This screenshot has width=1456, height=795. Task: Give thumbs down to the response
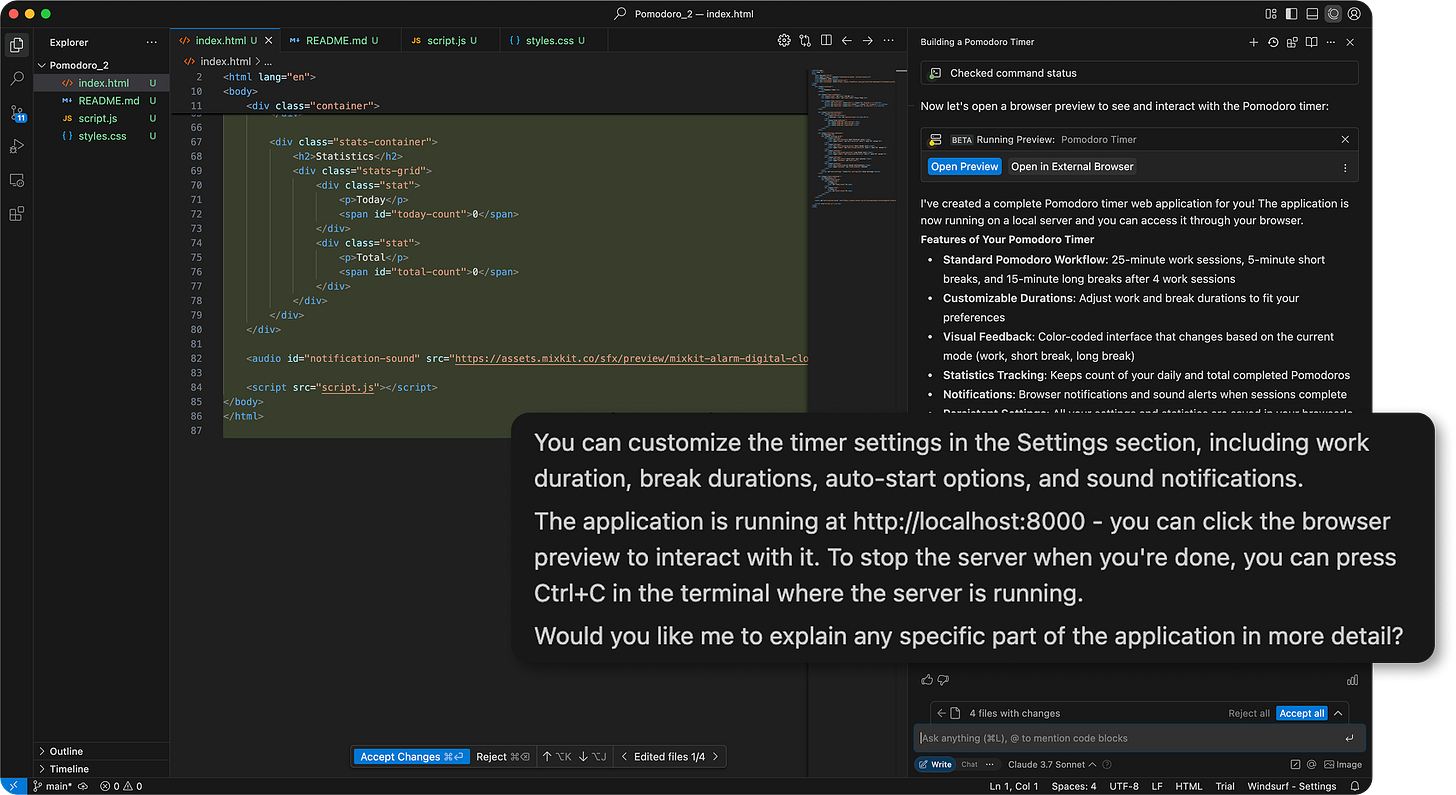(943, 680)
